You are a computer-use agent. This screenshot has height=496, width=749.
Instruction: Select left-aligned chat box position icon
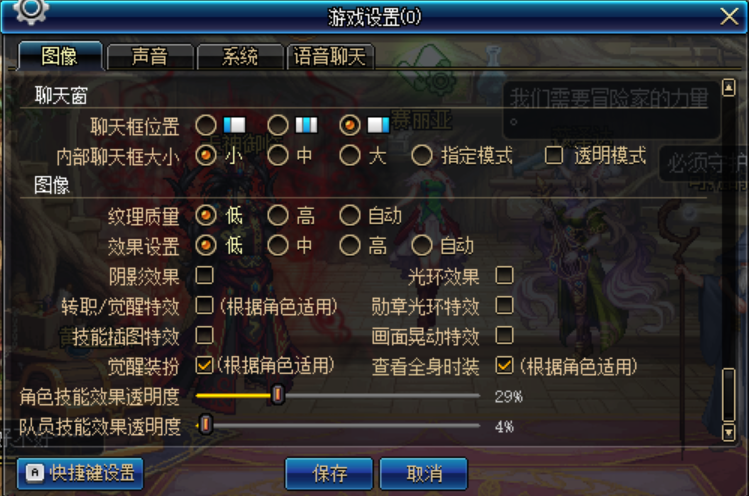tap(235, 125)
